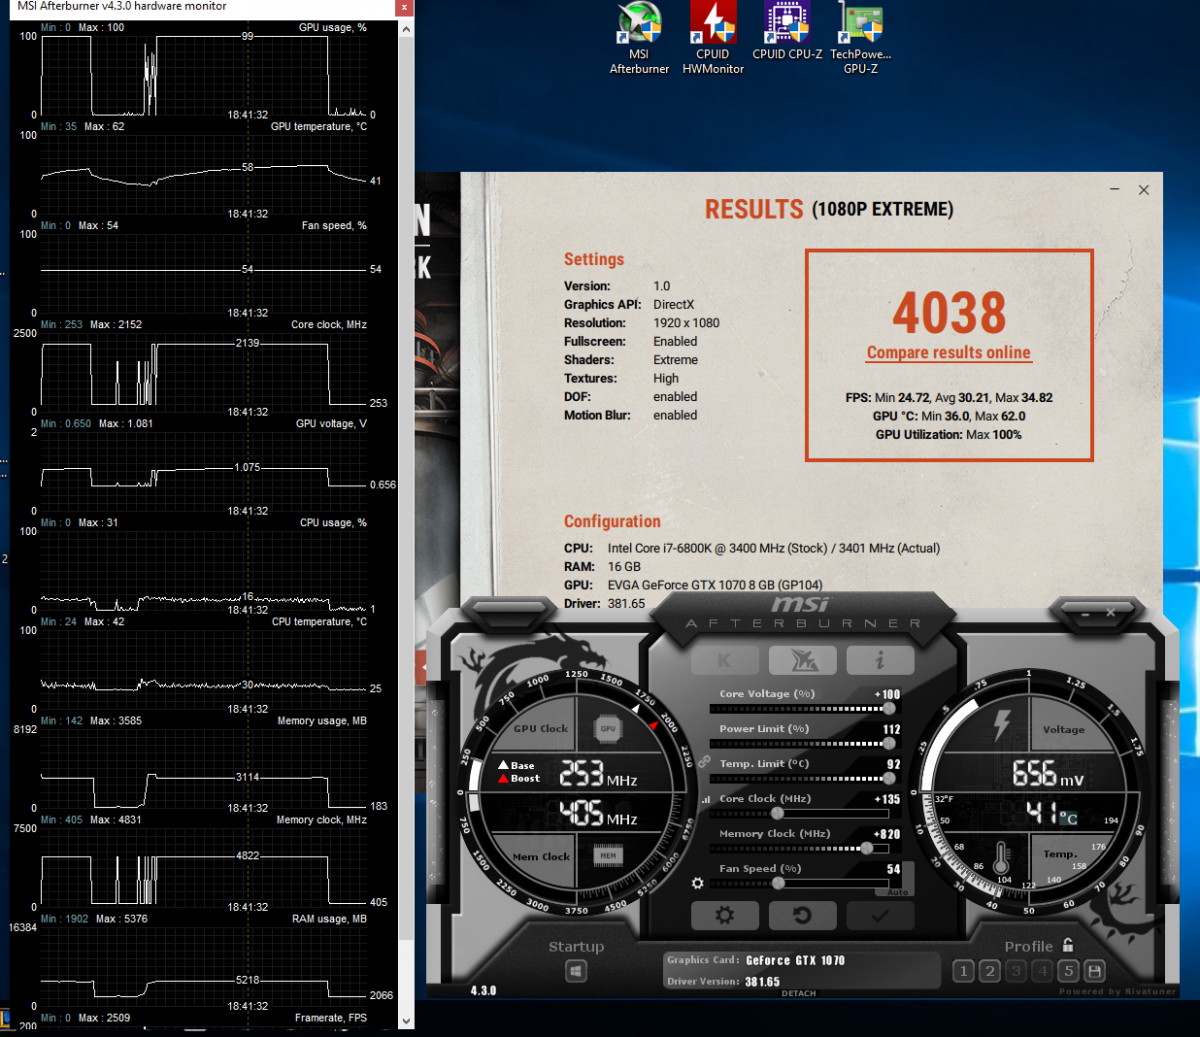Click the RAM usage, MB graph
Viewport: 1200px width, 1037px height.
click(x=203, y=966)
